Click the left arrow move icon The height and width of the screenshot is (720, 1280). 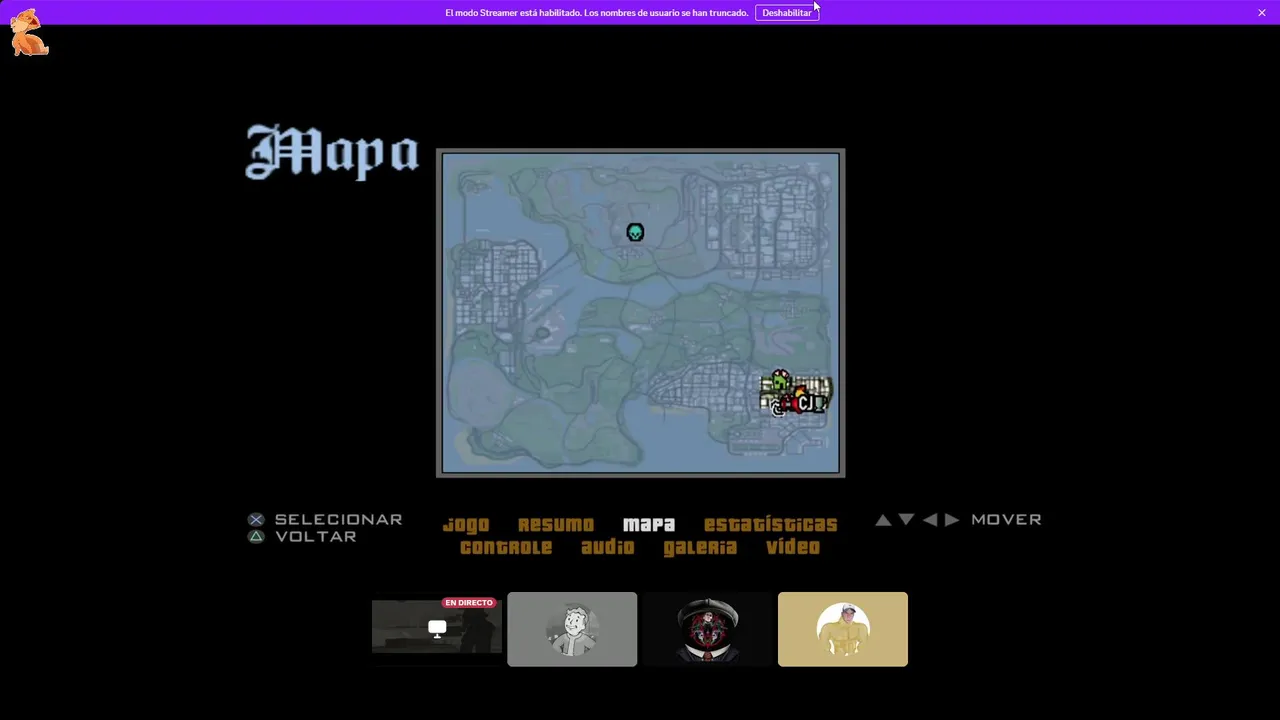click(930, 520)
